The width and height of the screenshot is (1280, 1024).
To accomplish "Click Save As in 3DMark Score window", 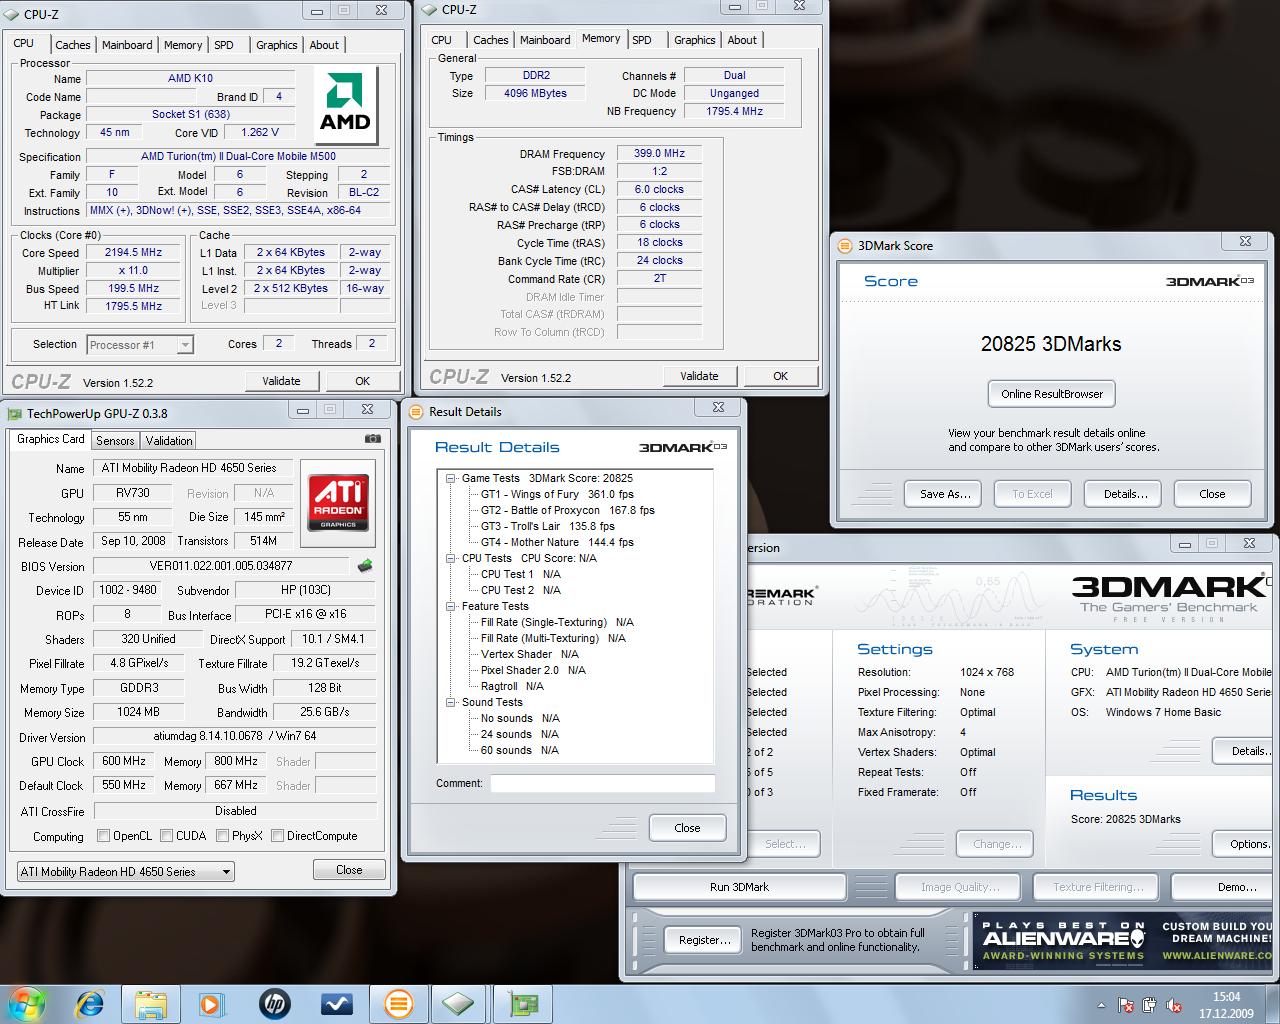I will 945,494.
